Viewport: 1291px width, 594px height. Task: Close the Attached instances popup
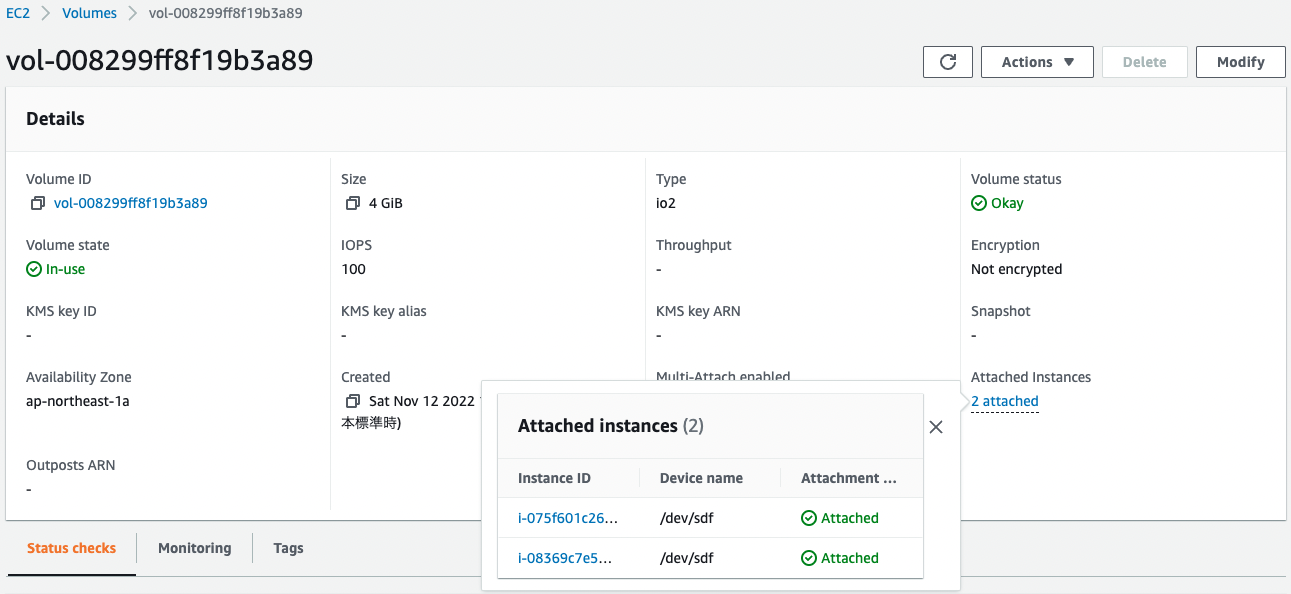point(935,426)
